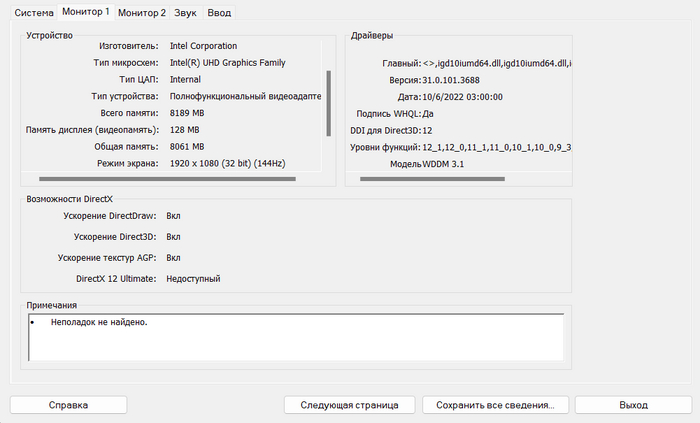The height and width of the screenshot is (423, 700).
Task: Click the igd10iumd64.dll main driver text
Action: point(497,63)
